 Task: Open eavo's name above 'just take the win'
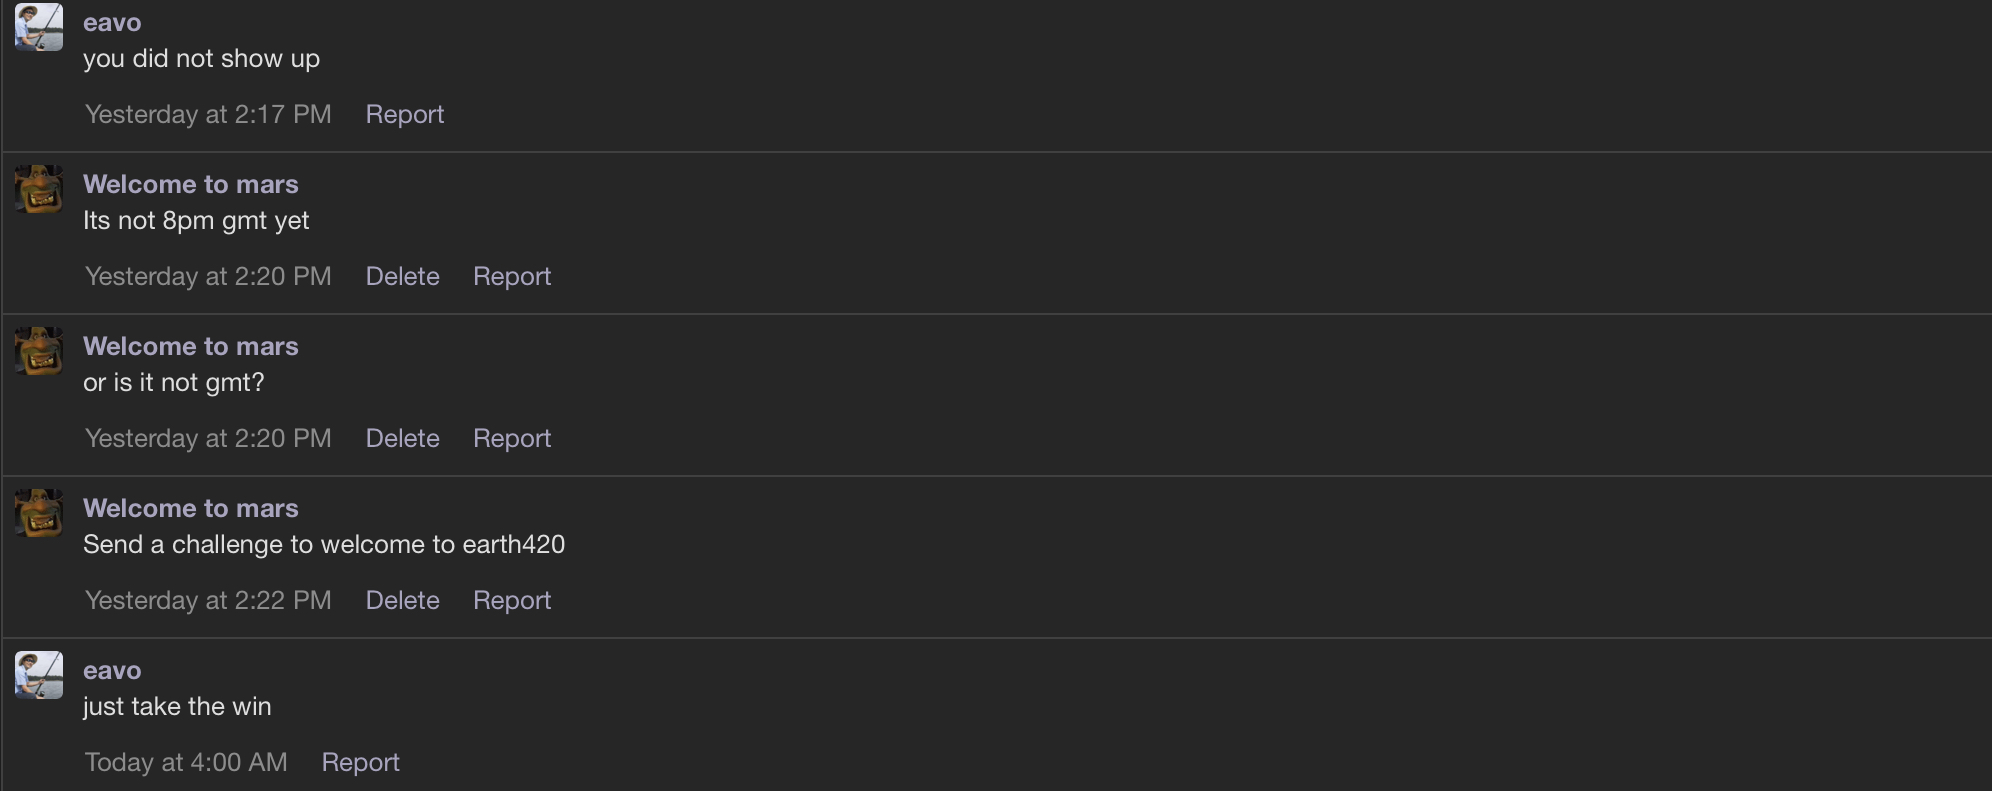click(x=112, y=671)
